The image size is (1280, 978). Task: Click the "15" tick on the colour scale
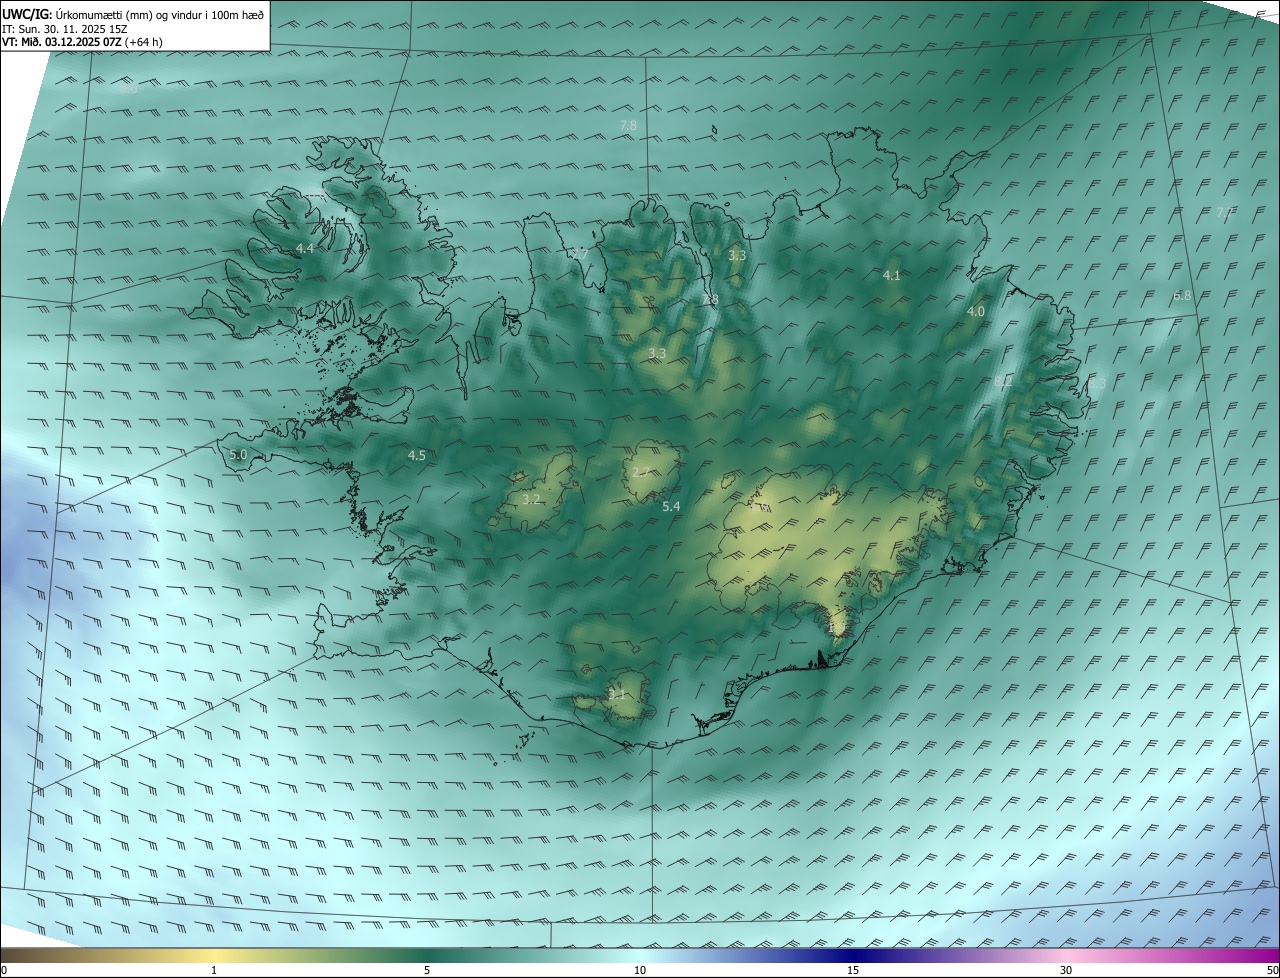pos(853,970)
